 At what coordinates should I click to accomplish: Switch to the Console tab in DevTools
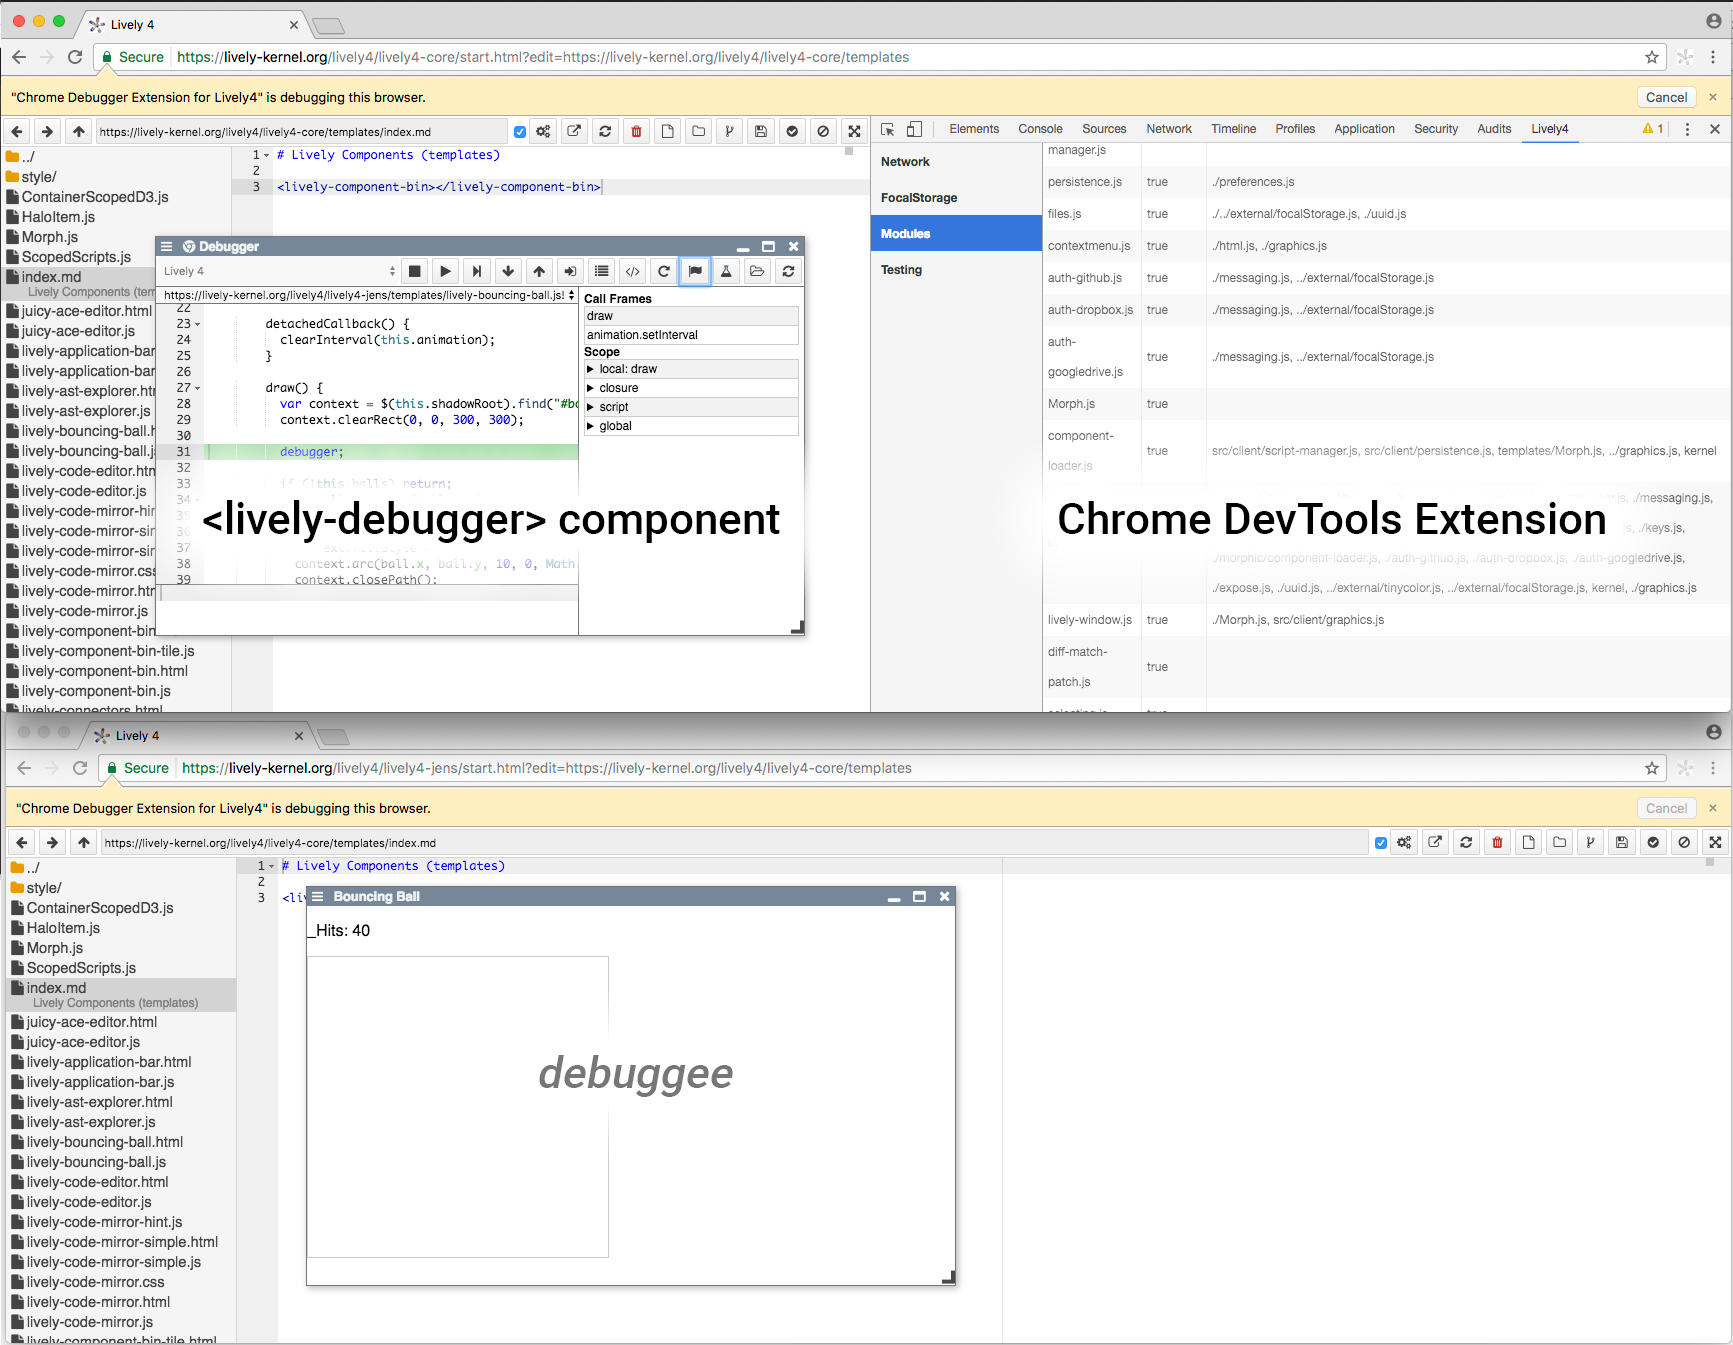tap(1040, 129)
